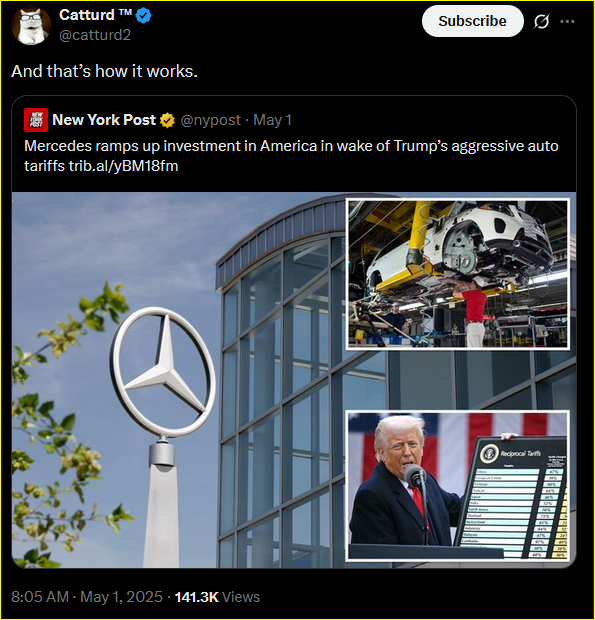
Task: Click the blue verified badge beside Catturd
Action: tap(143, 15)
